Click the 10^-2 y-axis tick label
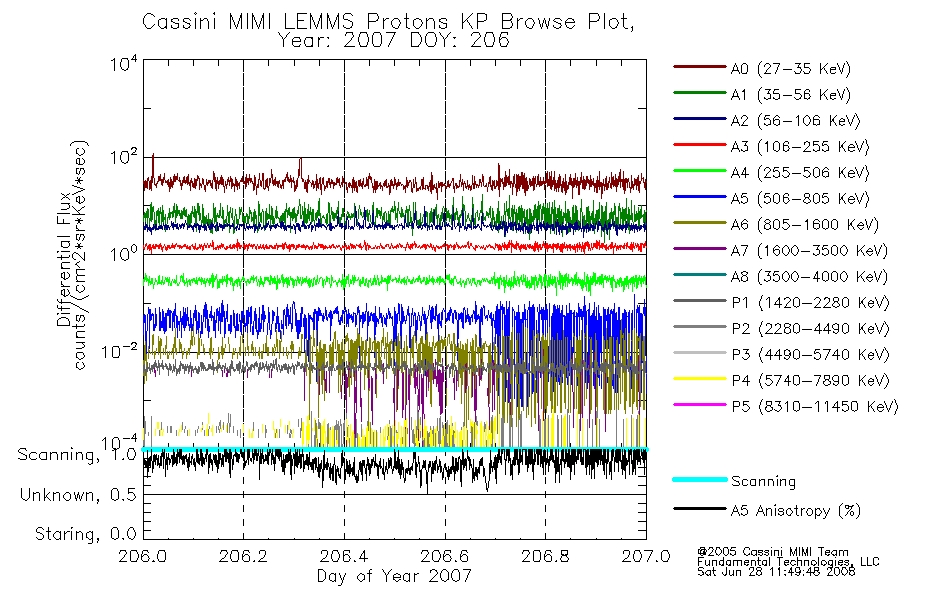The width and height of the screenshot is (950, 600). [x=120, y=350]
